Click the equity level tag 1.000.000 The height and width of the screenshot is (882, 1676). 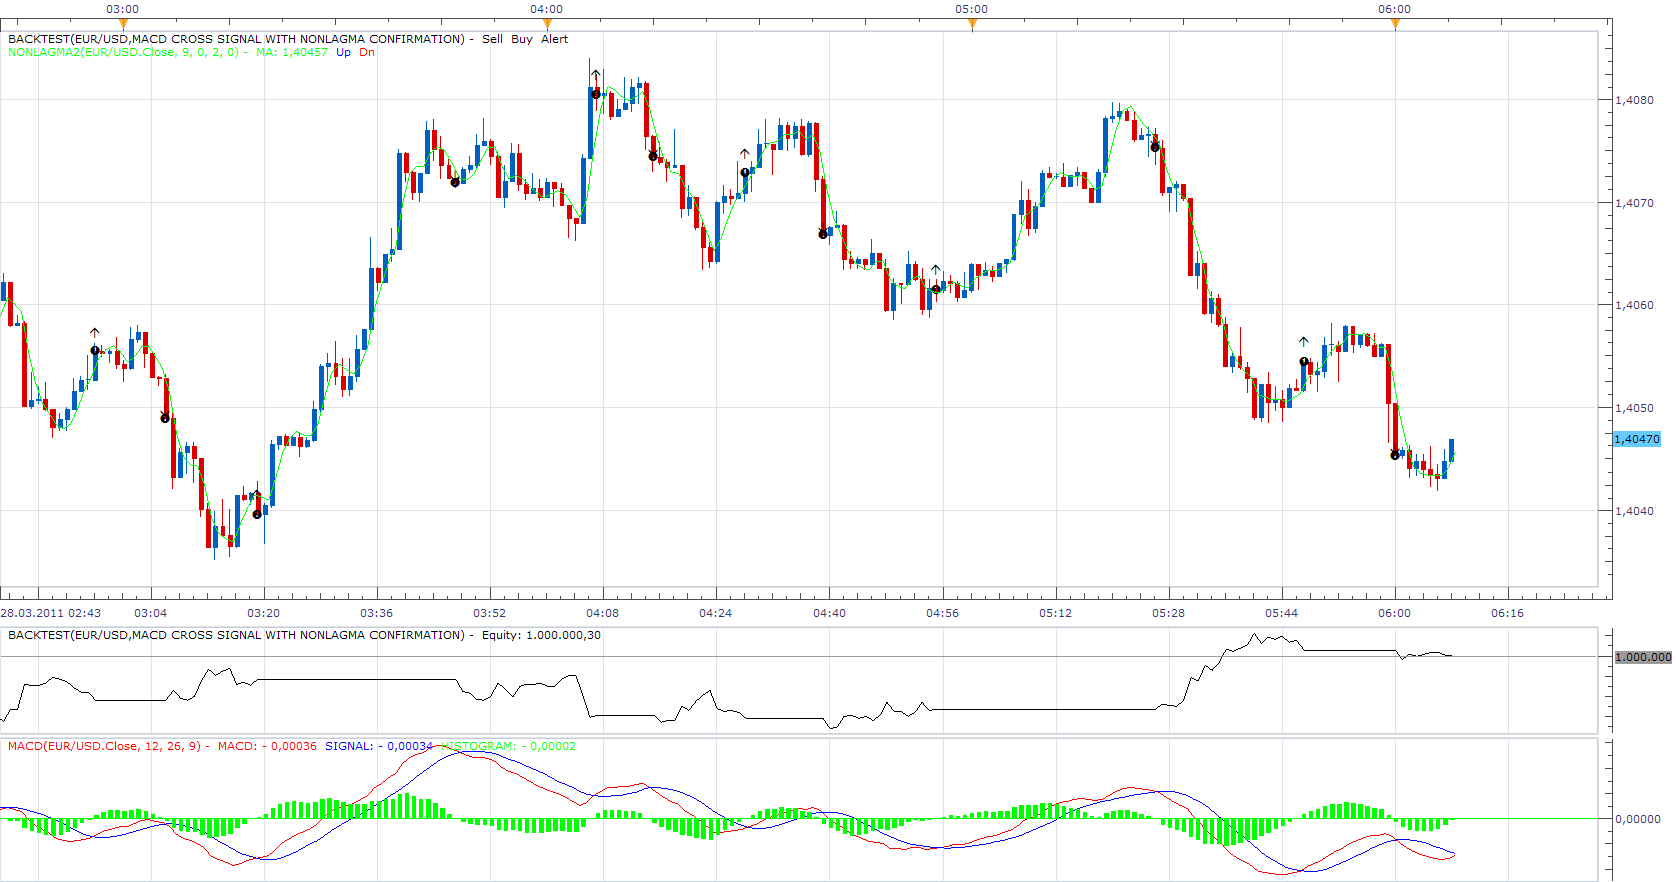[1643, 657]
